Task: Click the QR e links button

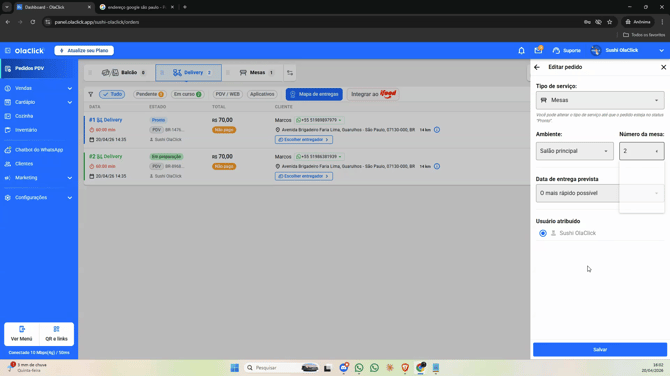Action: click(x=56, y=334)
